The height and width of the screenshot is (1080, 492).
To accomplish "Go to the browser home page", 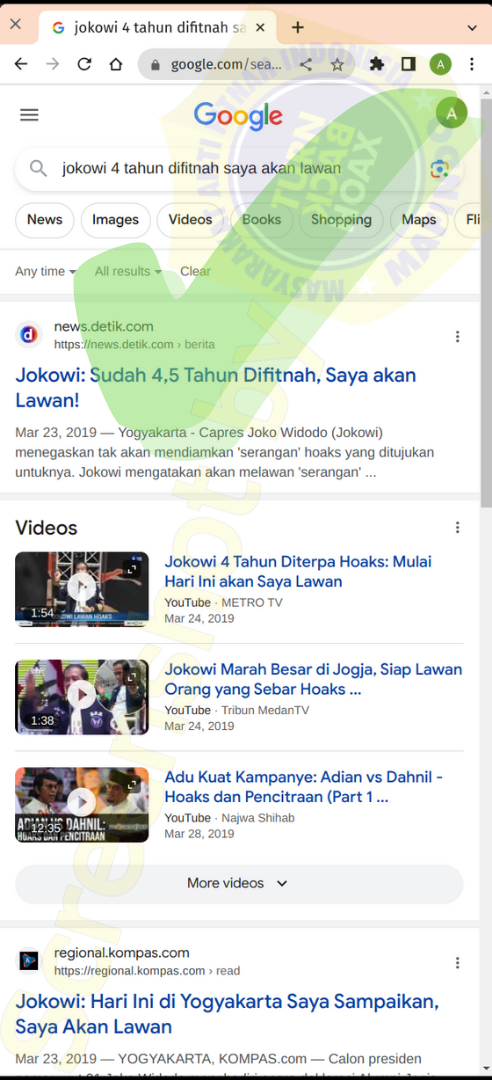I will (116, 65).
